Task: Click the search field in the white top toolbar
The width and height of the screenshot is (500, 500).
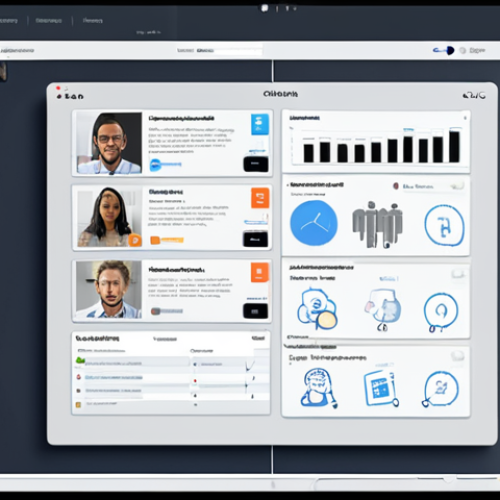Action: click(x=219, y=50)
